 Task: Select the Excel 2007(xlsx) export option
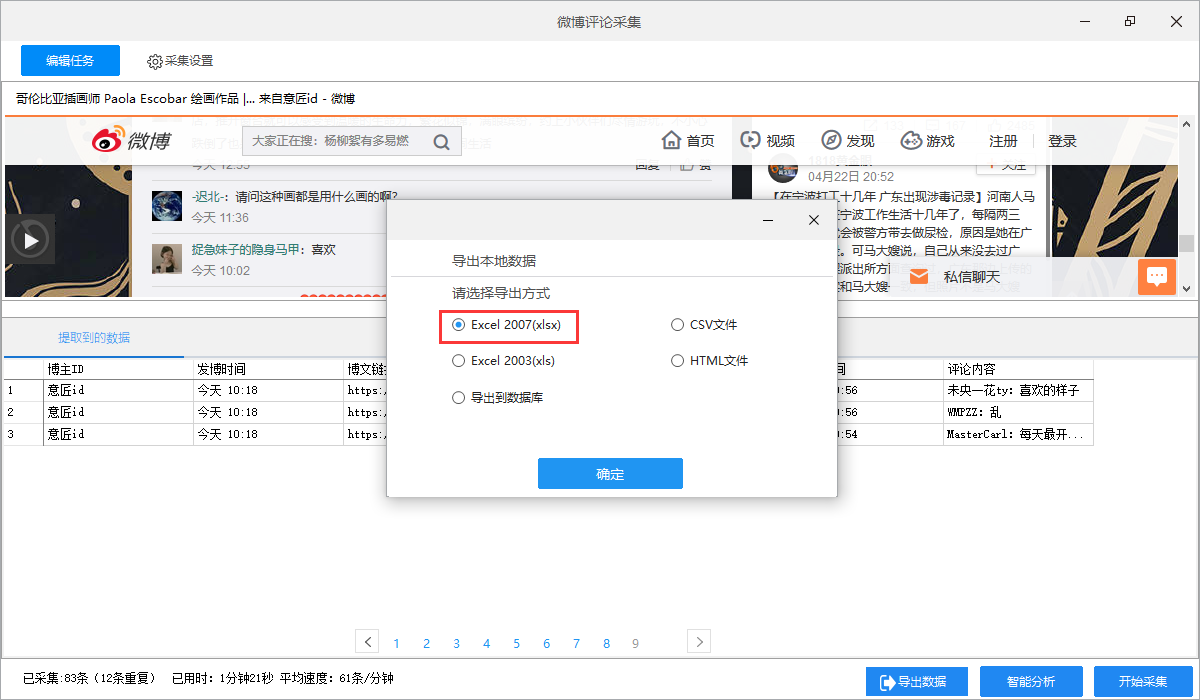pos(509,325)
